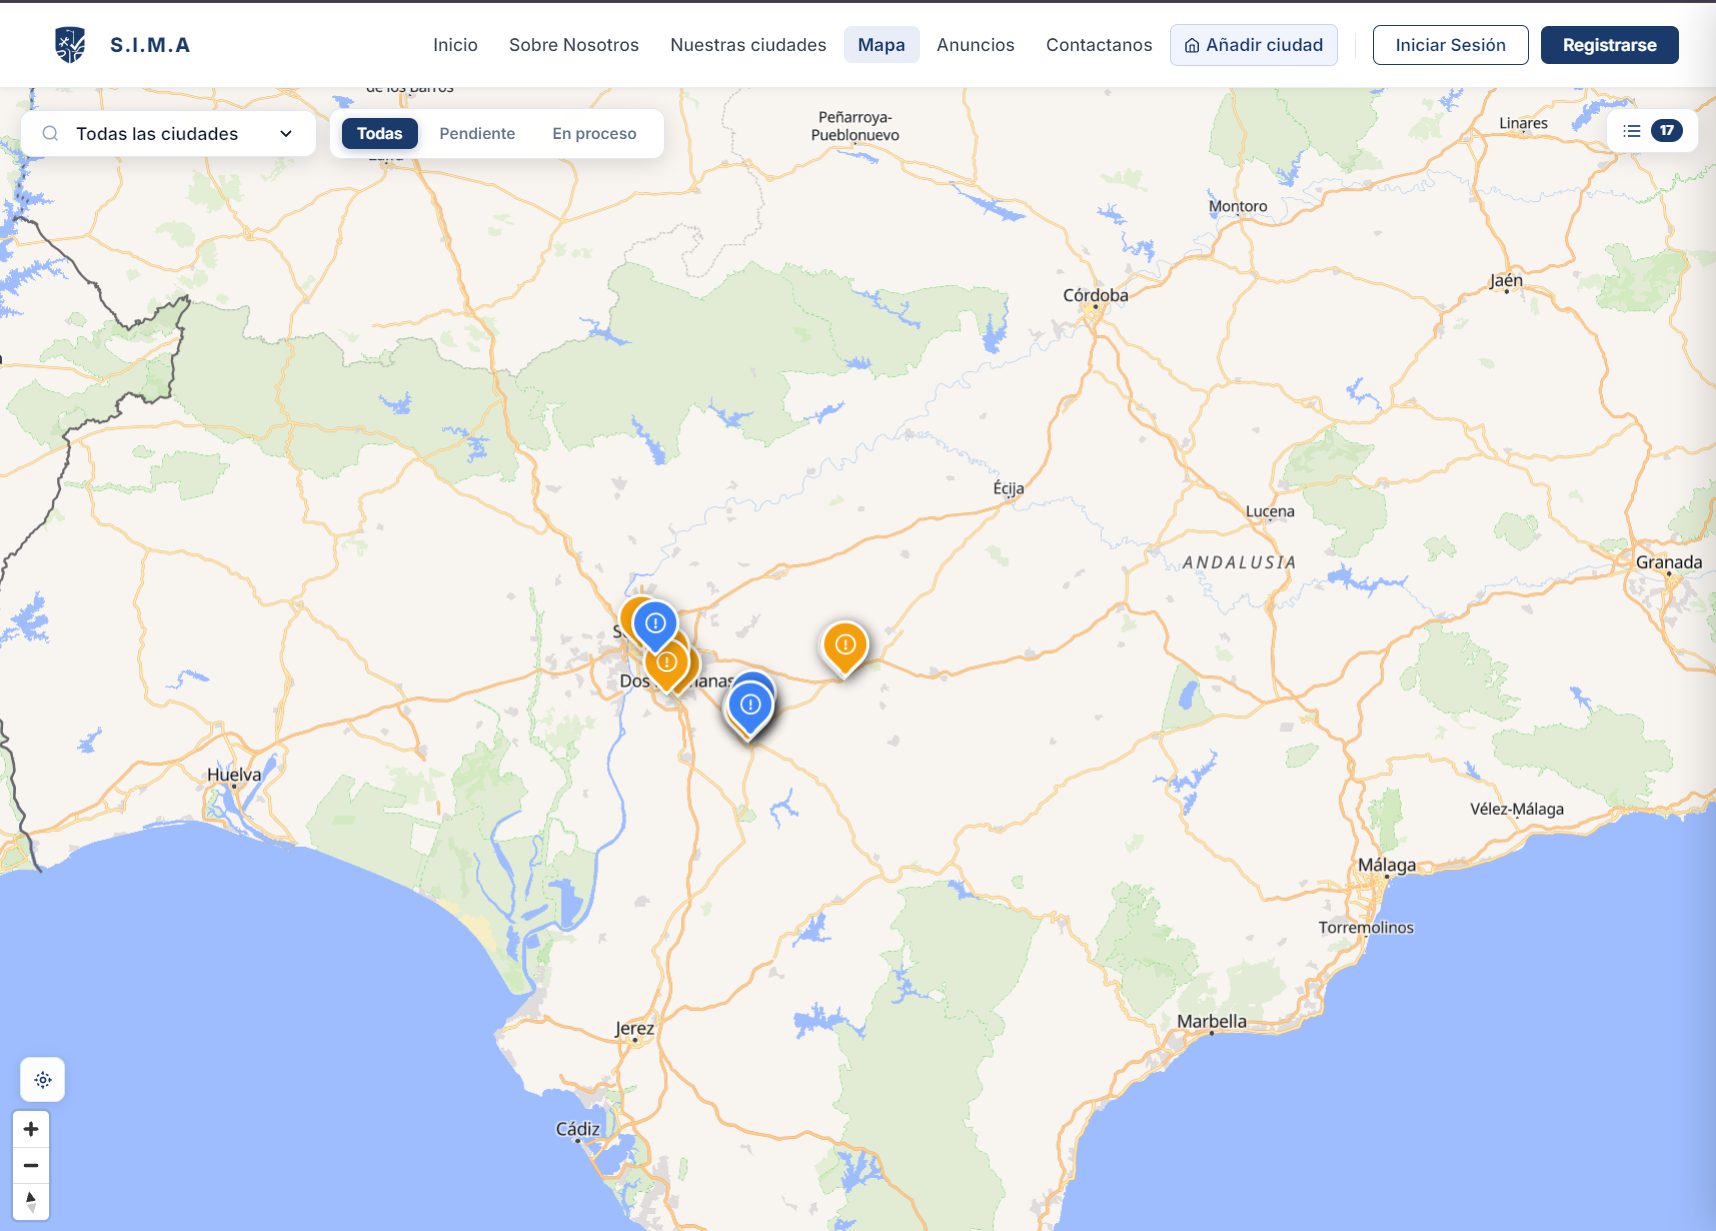Click the Jerez city label
1716x1231 pixels.
(634, 1029)
